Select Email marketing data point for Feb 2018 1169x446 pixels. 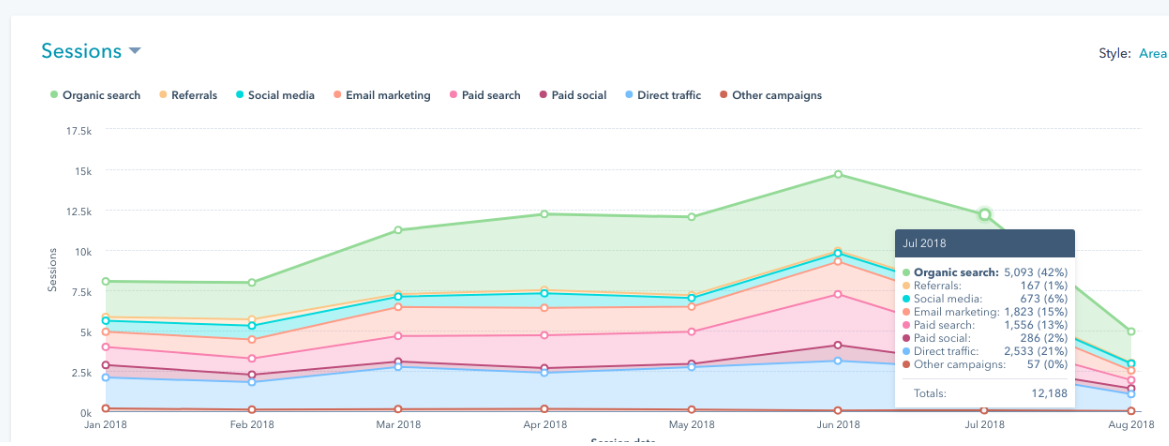[x=252, y=339]
